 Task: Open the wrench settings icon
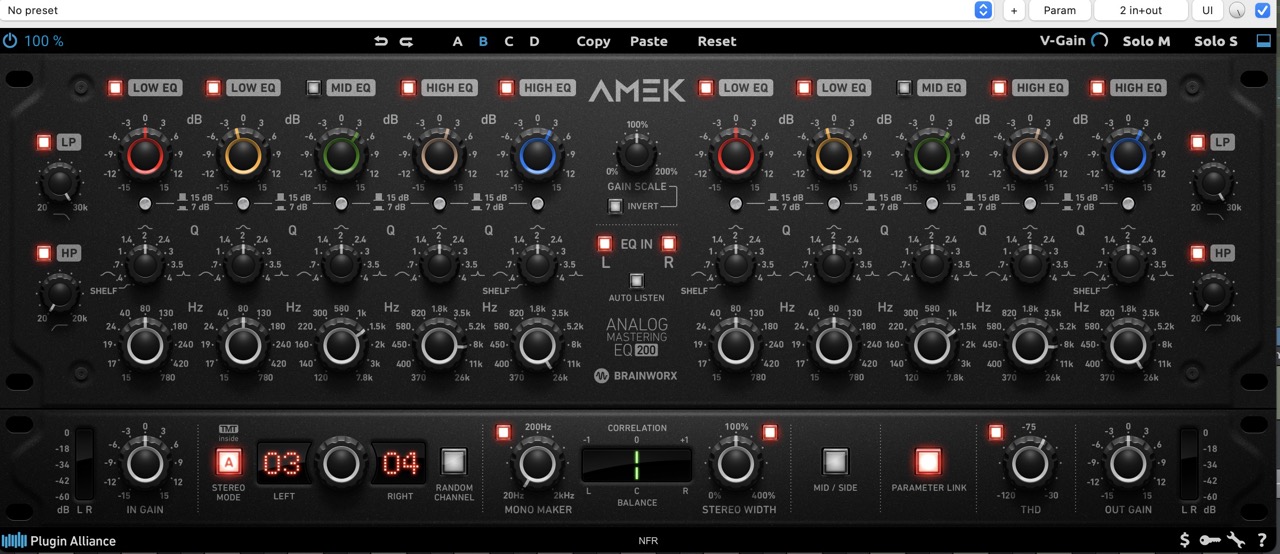(1237, 541)
